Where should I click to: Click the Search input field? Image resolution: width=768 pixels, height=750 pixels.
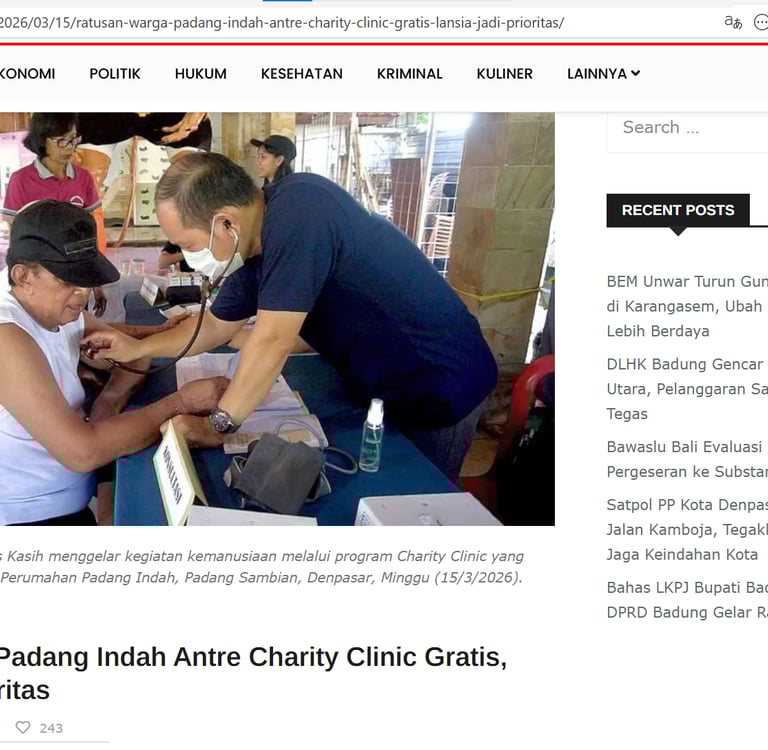pyautogui.click(x=687, y=128)
